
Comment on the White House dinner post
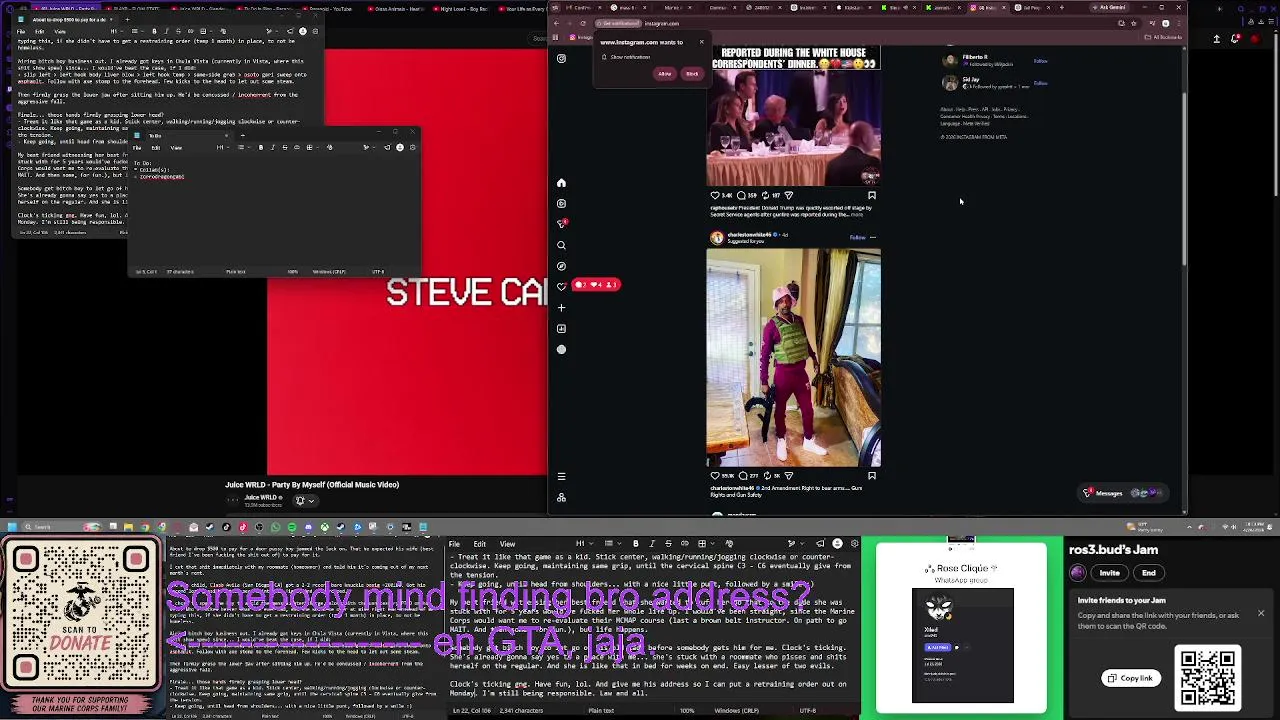[741, 195]
